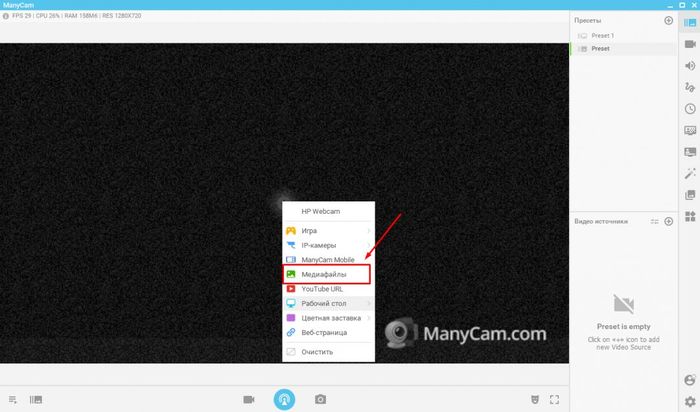Click the info icon beside FPS stats
700x412 pixels.
click(6, 16)
